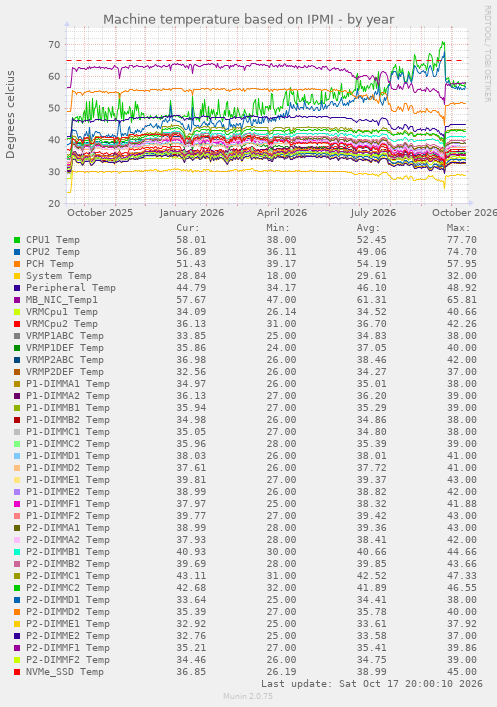This screenshot has height=707, width=497.
Task: Click CPU1 Temp max value 77.70
Action: tap(462, 240)
